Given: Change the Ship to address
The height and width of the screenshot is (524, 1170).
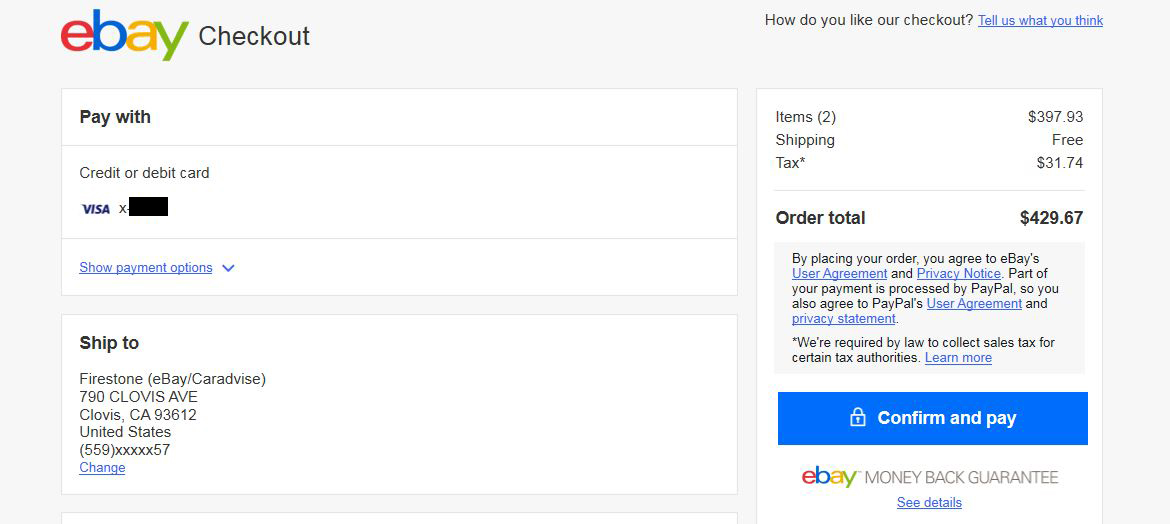Looking at the screenshot, I should 102,467.
